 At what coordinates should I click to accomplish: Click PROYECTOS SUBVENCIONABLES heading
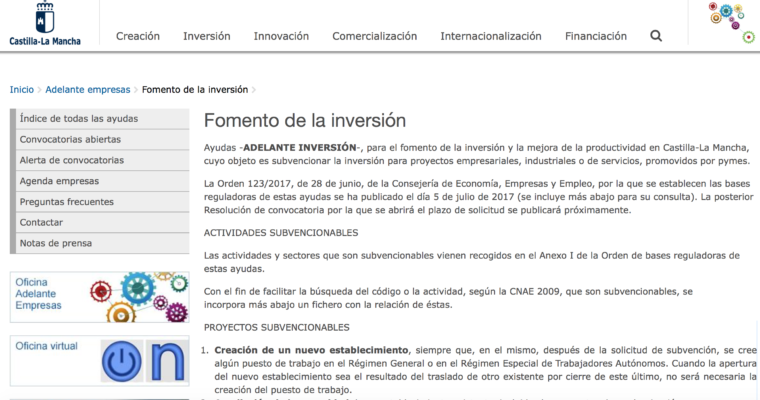276,328
